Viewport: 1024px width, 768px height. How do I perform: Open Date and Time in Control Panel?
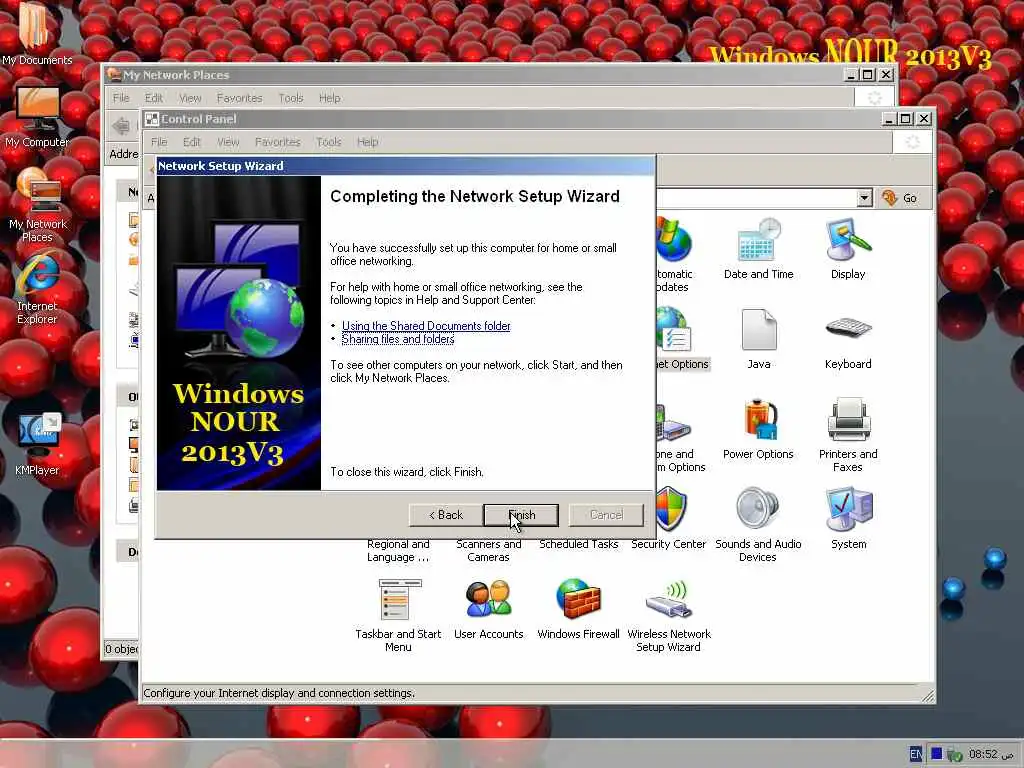pos(758,249)
